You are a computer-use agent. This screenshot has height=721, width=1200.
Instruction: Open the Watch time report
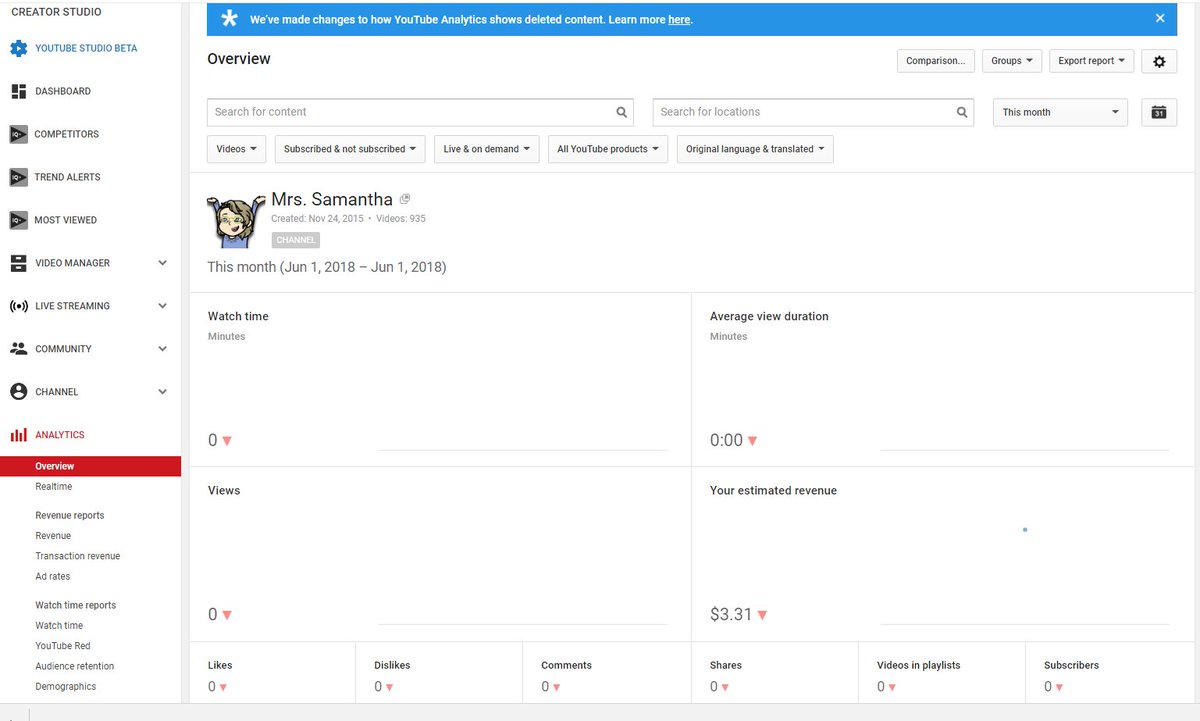(x=59, y=626)
